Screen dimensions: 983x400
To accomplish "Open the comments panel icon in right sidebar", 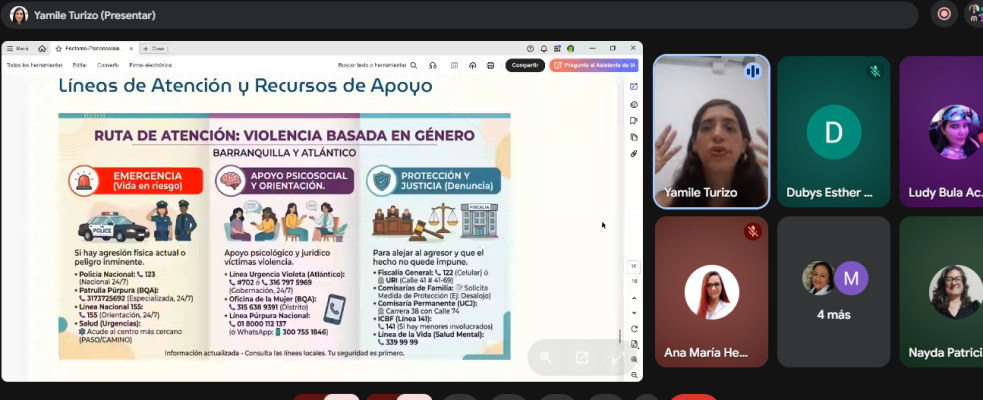I will [634, 105].
